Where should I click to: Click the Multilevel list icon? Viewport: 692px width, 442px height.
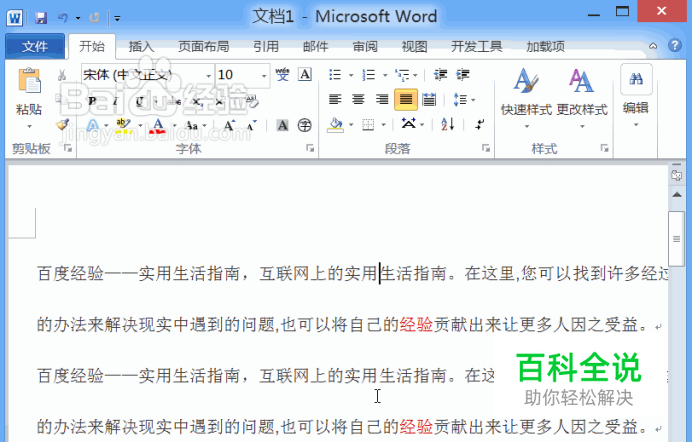(402, 75)
